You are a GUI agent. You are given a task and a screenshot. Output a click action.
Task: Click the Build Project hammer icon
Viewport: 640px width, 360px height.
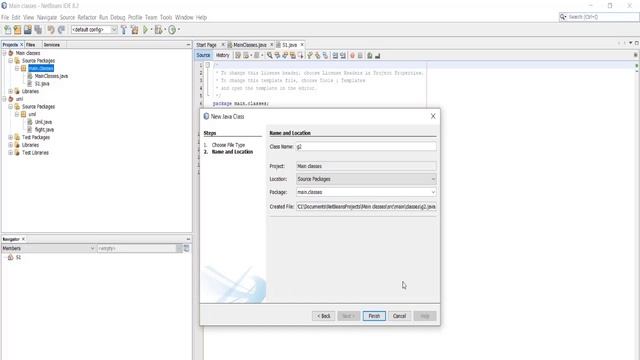tap(124, 29)
